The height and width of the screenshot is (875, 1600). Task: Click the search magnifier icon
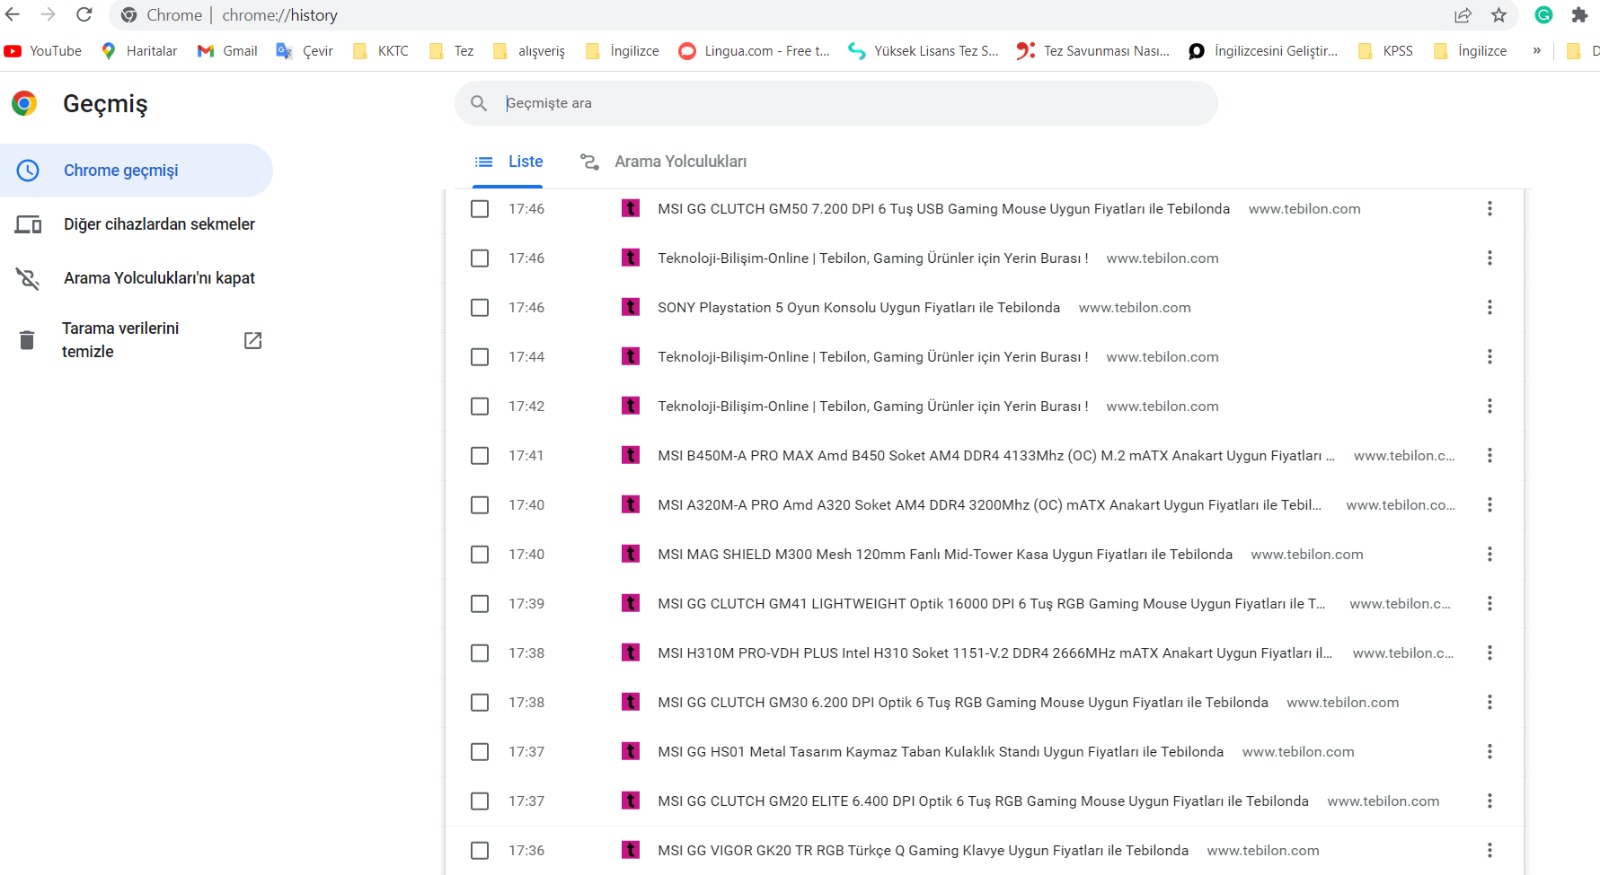click(479, 103)
